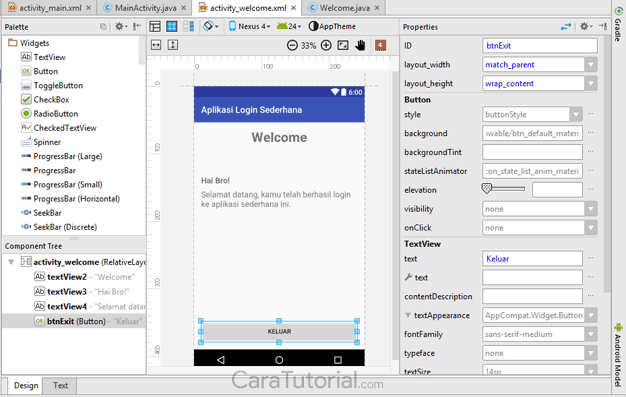626x397 pixels.
Task: Select the Blueprint view icon
Action: (x=172, y=26)
